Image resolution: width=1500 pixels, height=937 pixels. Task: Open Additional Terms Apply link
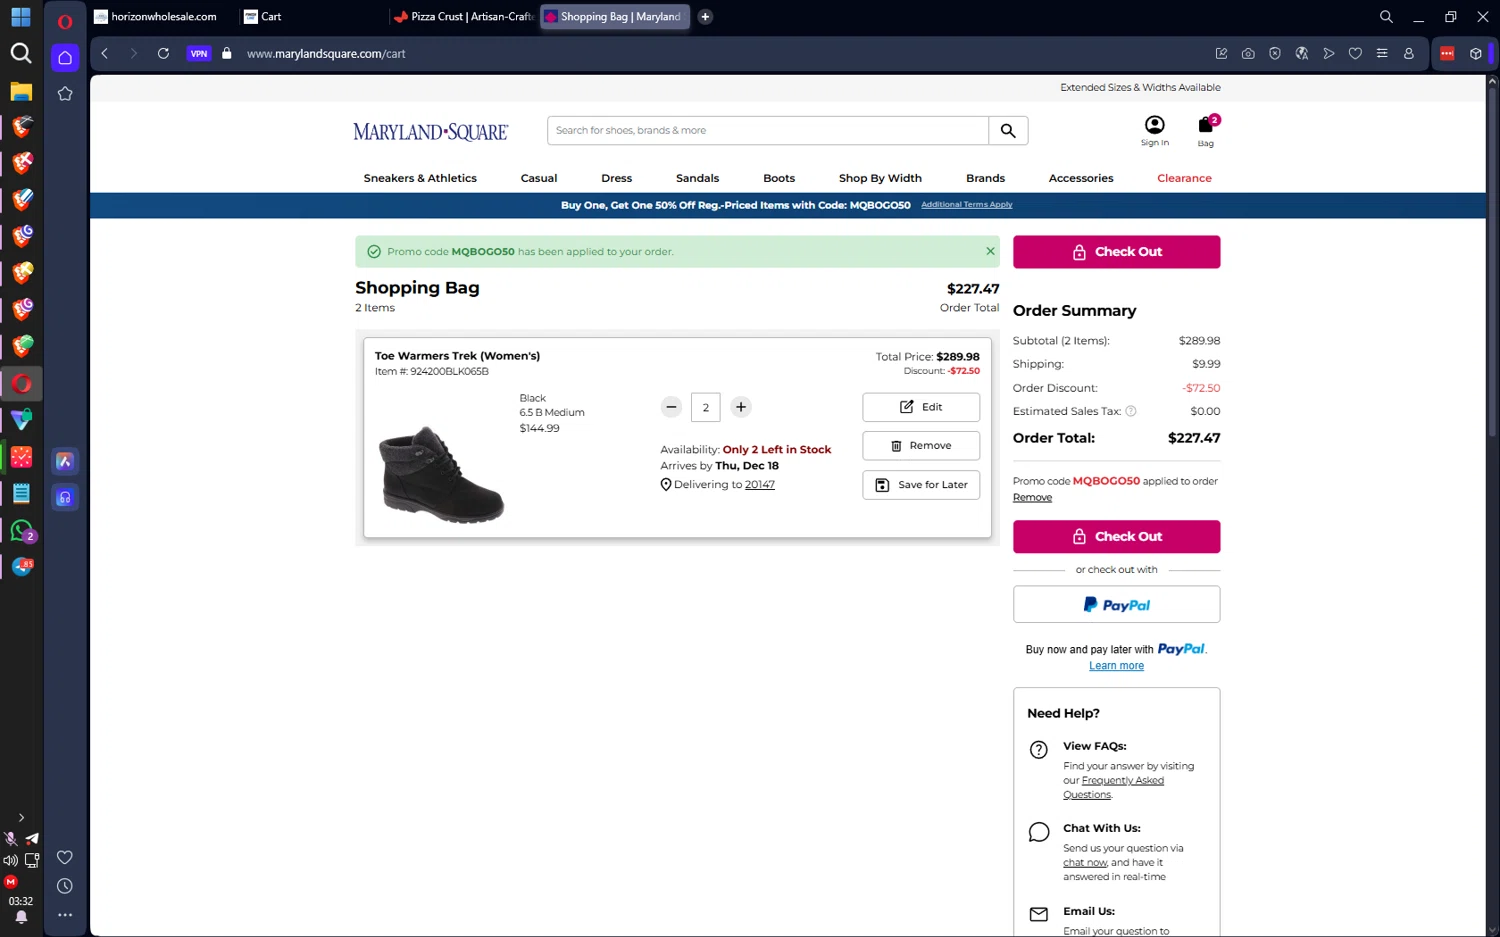click(966, 205)
